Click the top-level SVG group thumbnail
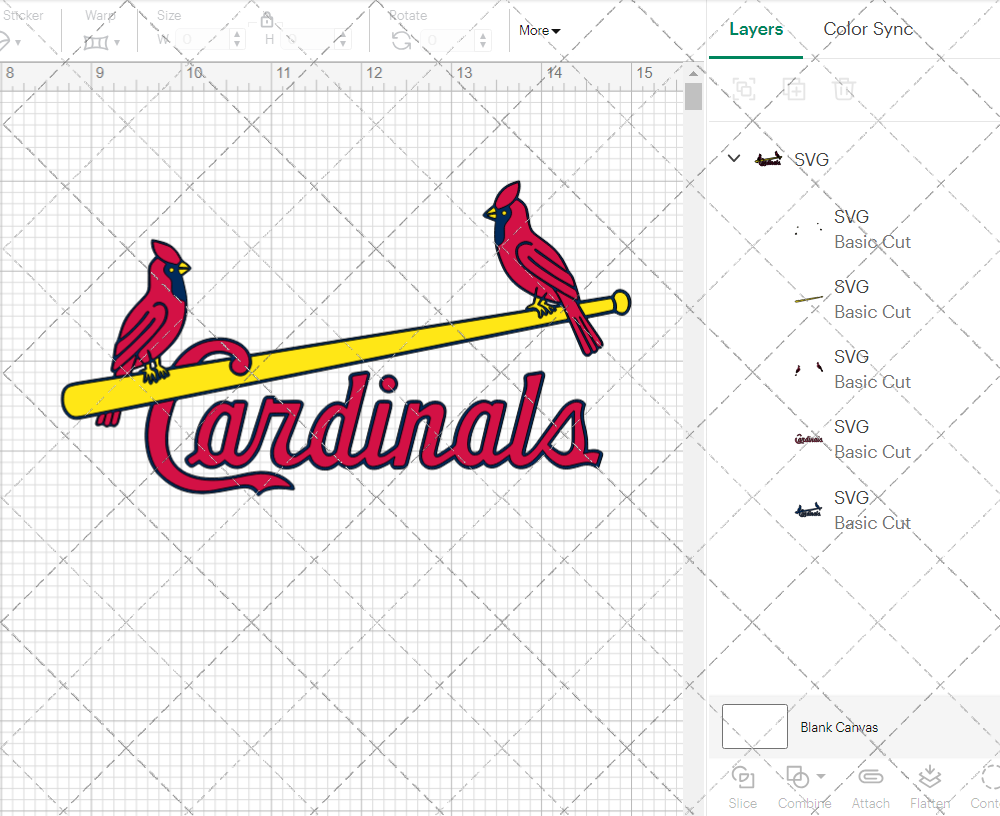Screen dimensions: 1000x816 click(x=768, y=159)
